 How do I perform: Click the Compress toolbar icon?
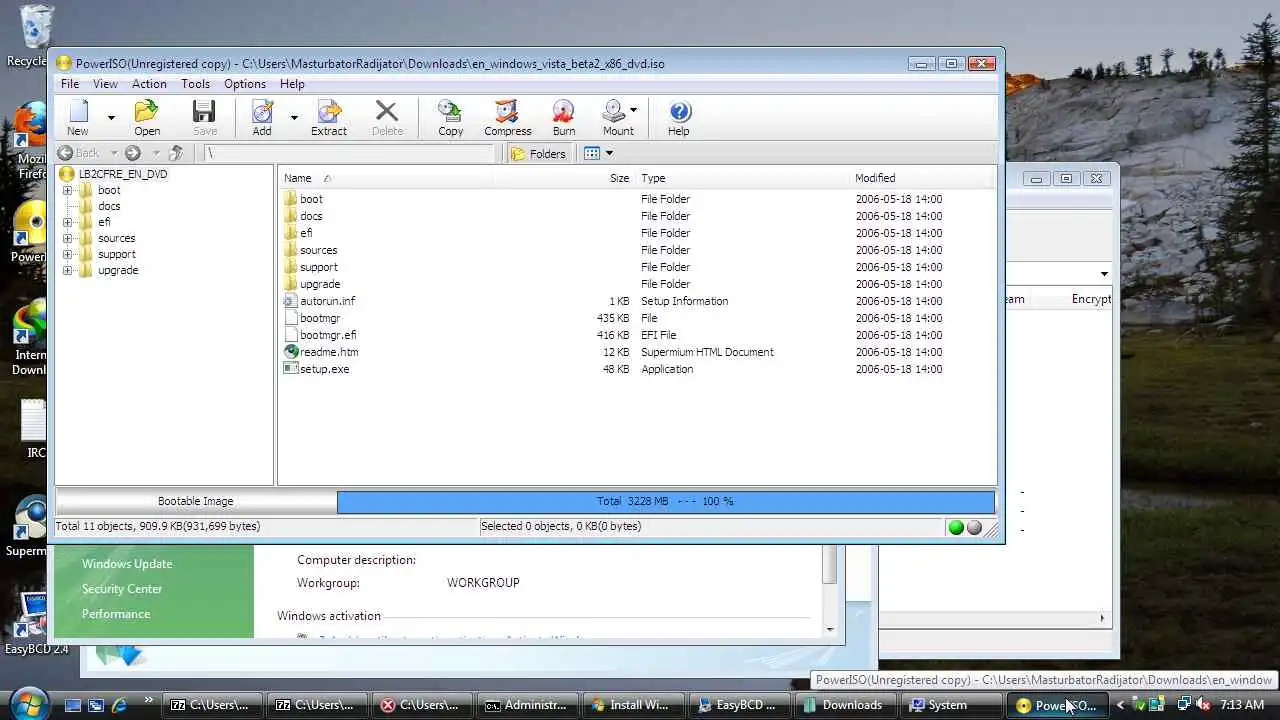tap(507, 112)
